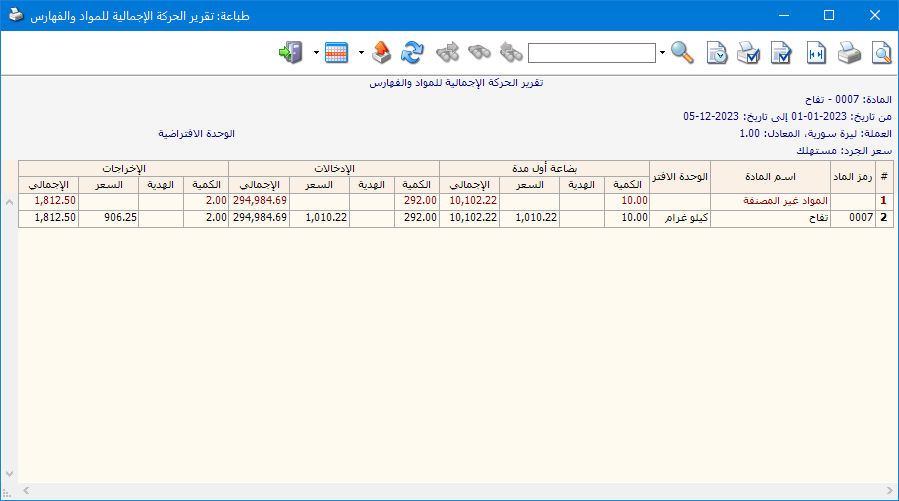Click row number 2 cell

point(884,218)
